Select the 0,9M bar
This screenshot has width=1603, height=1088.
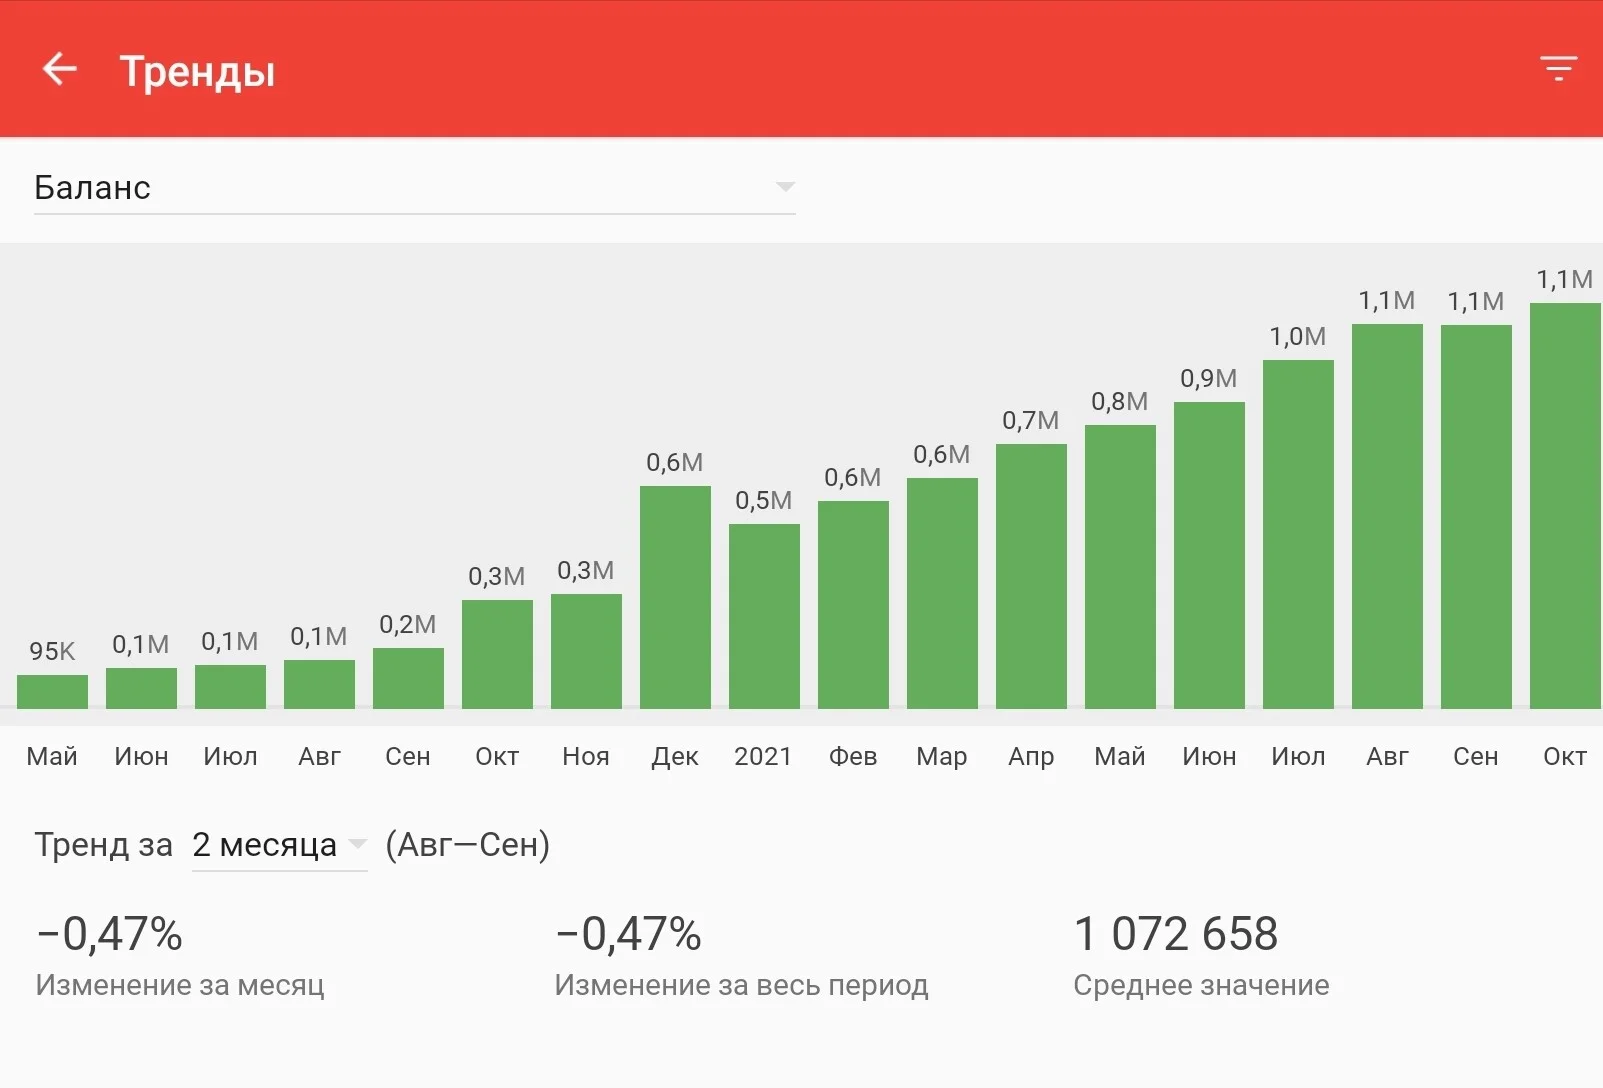click(x=1209, y=555)
